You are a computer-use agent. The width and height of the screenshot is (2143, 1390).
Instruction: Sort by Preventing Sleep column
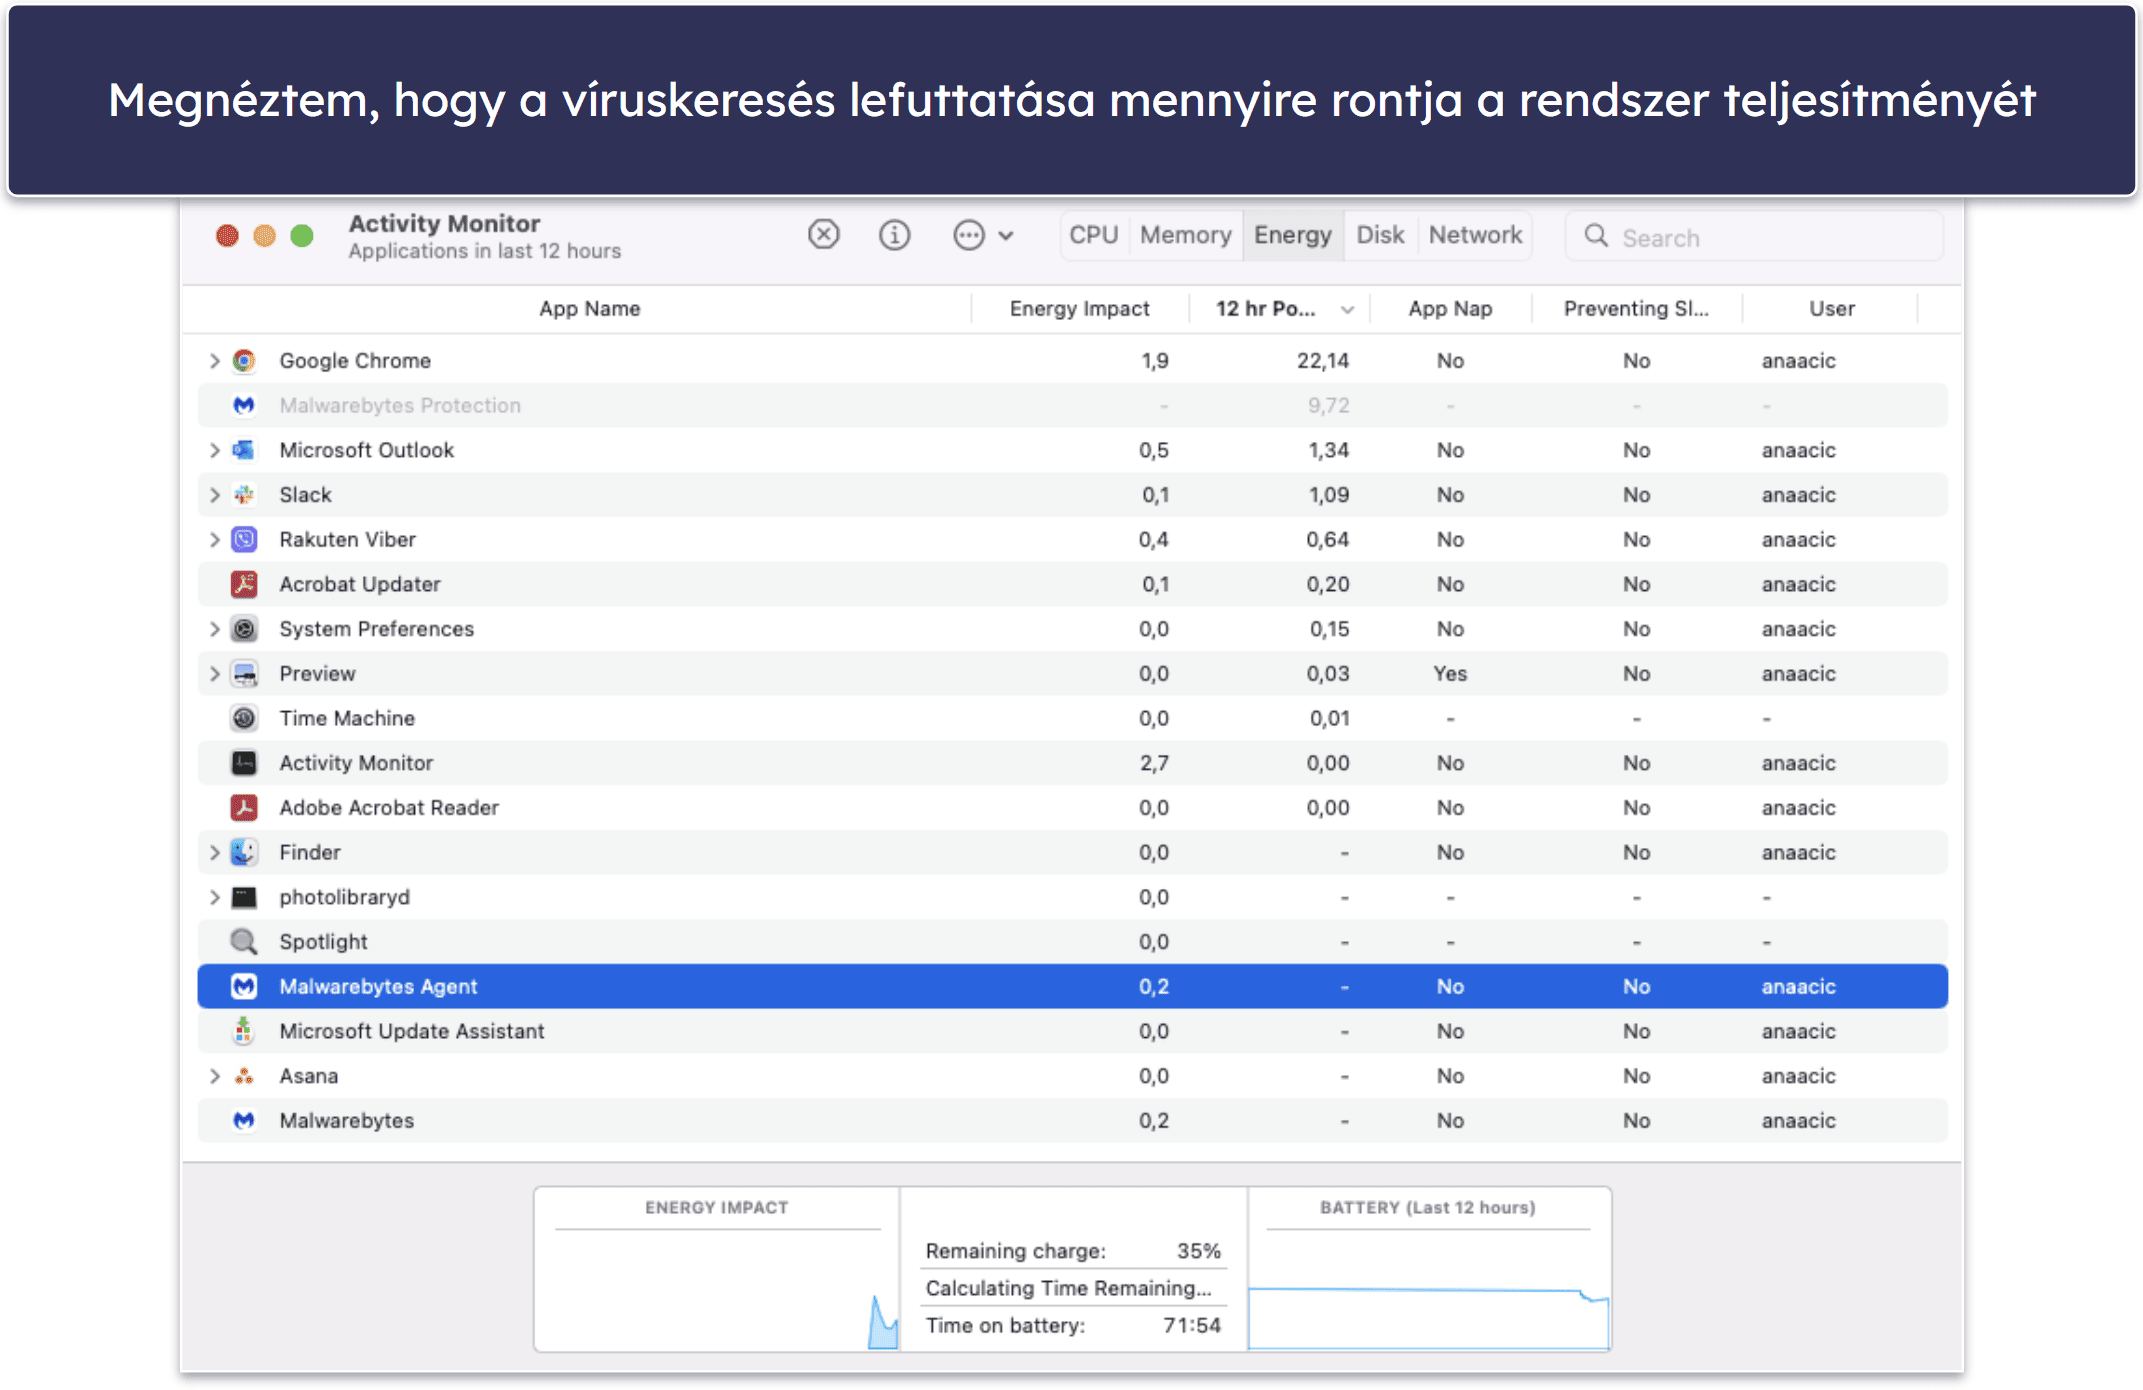1636,309
